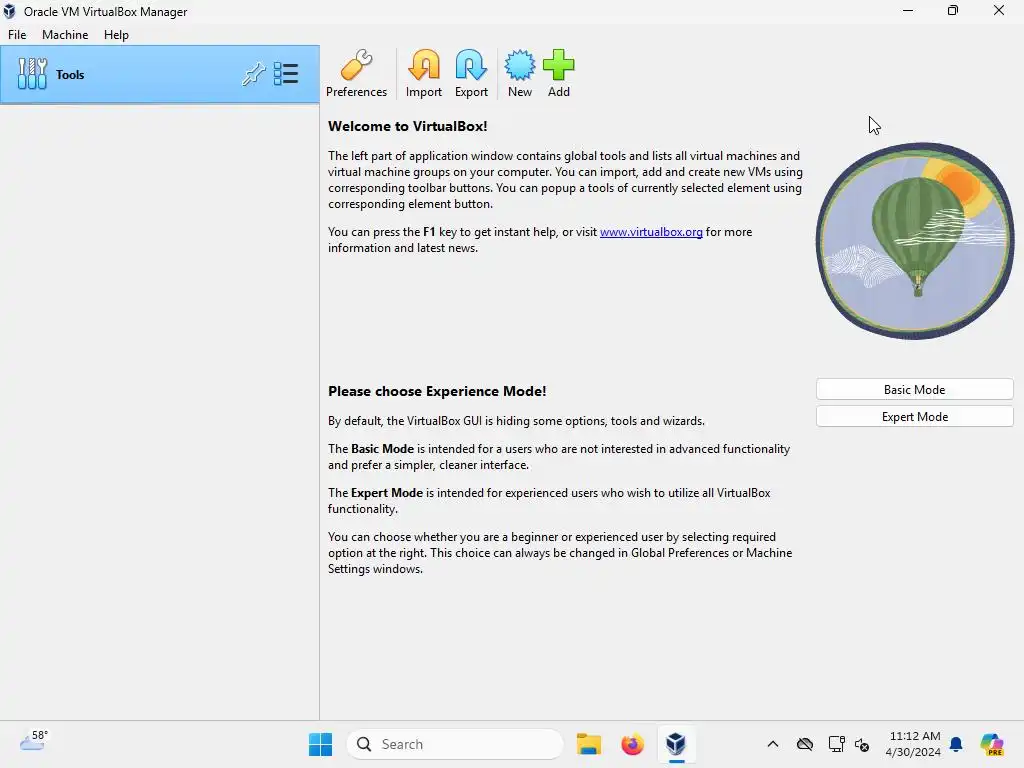Choose Basic Mode button
This screenshot has height=768, width=1024.
(x=914, y=389)
